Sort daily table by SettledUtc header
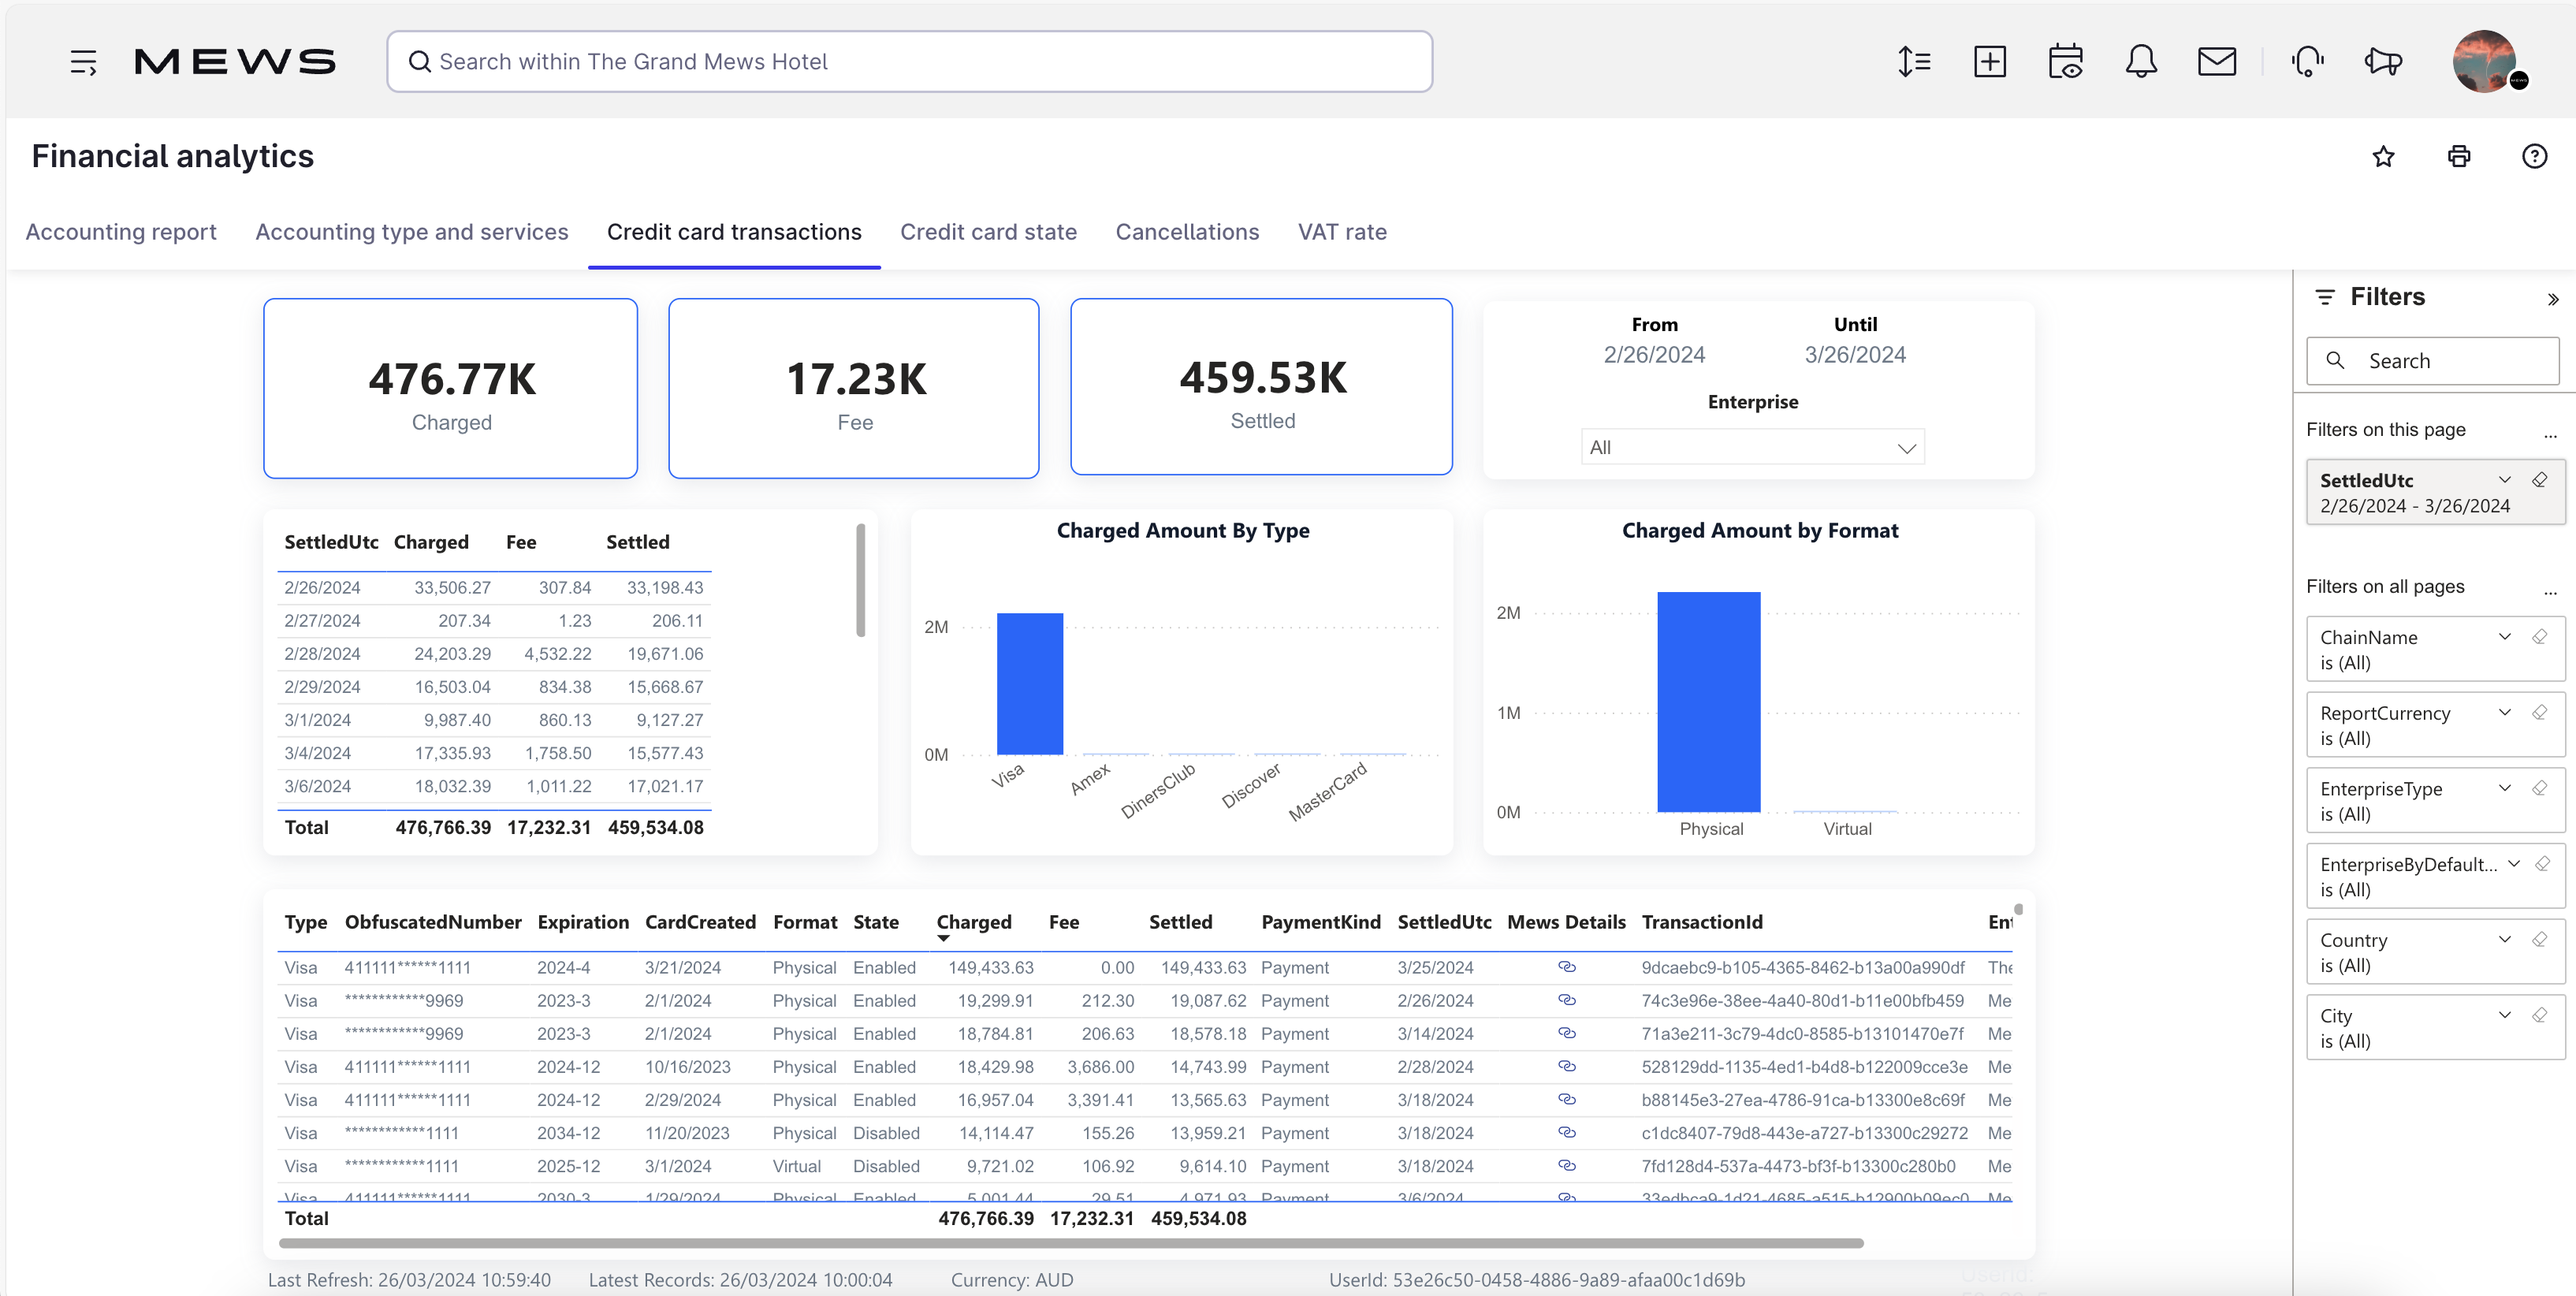Viewport: 2576px width, 1296px height. coord(331,542)
